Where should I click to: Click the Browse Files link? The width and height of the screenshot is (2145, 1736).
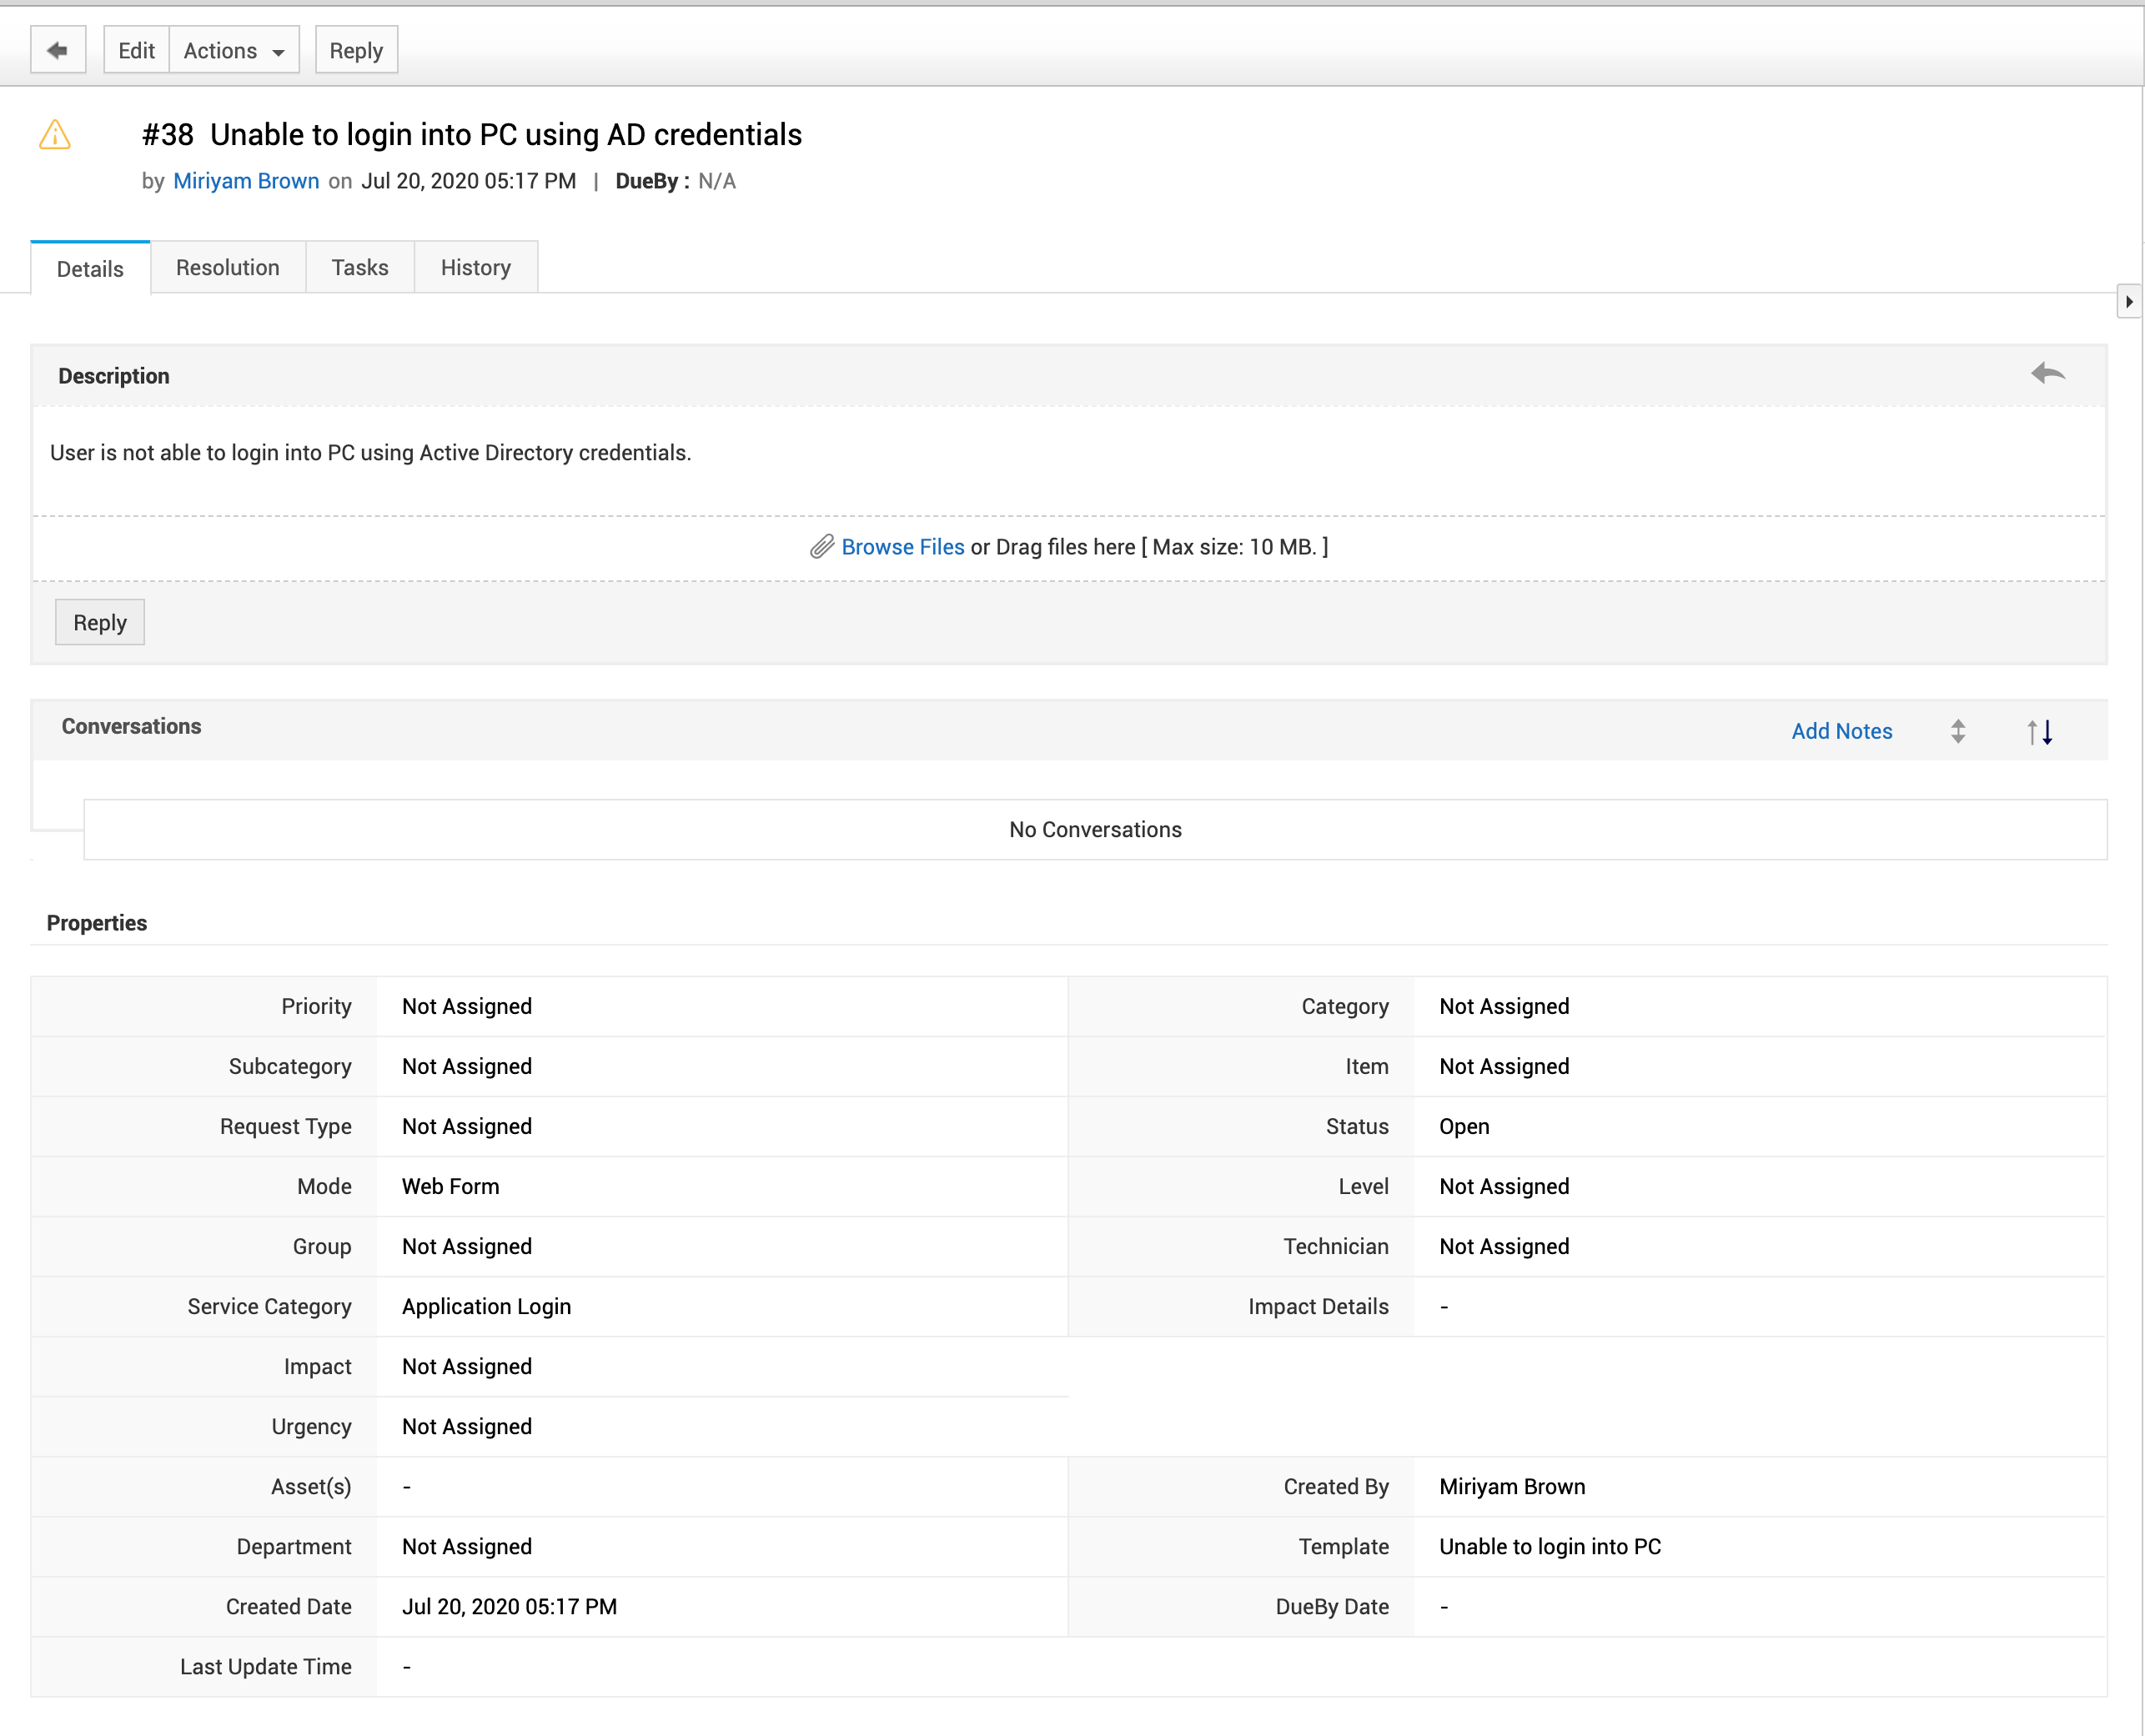902,547
